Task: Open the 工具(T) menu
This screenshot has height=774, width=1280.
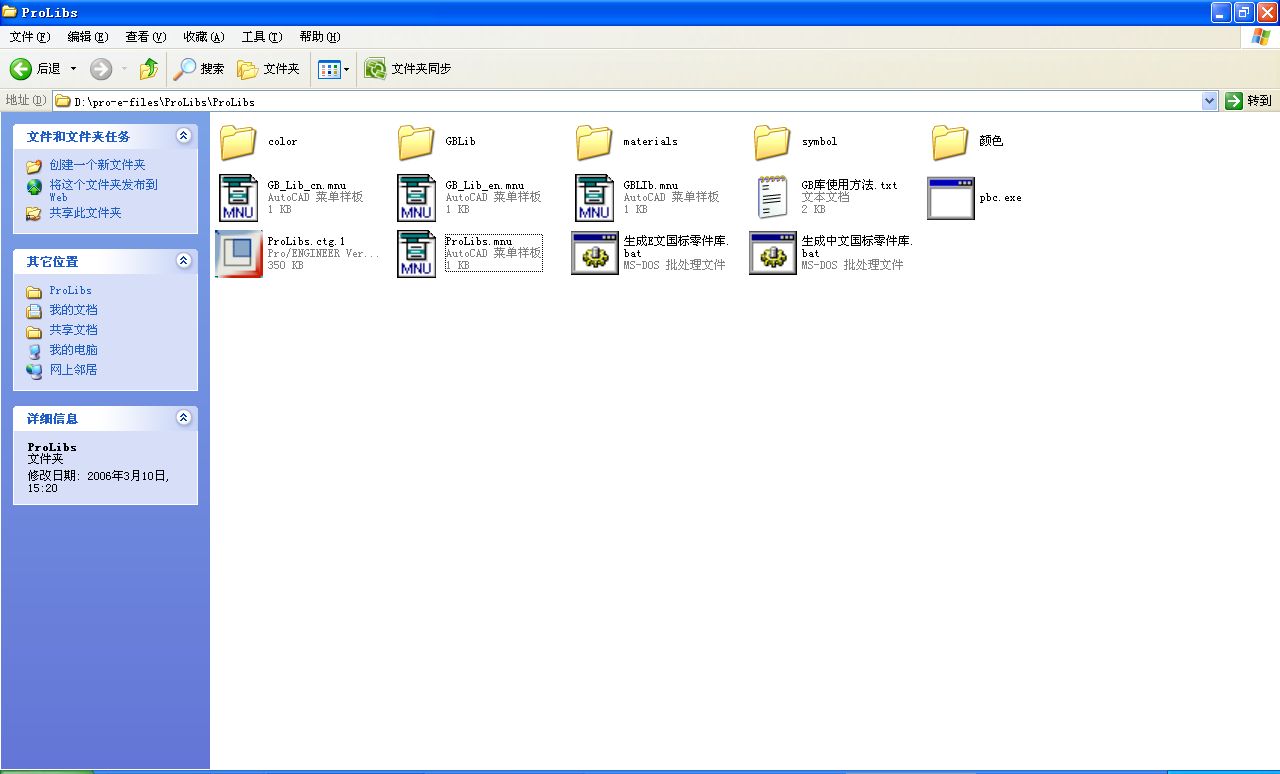Action: coord(262,37)
